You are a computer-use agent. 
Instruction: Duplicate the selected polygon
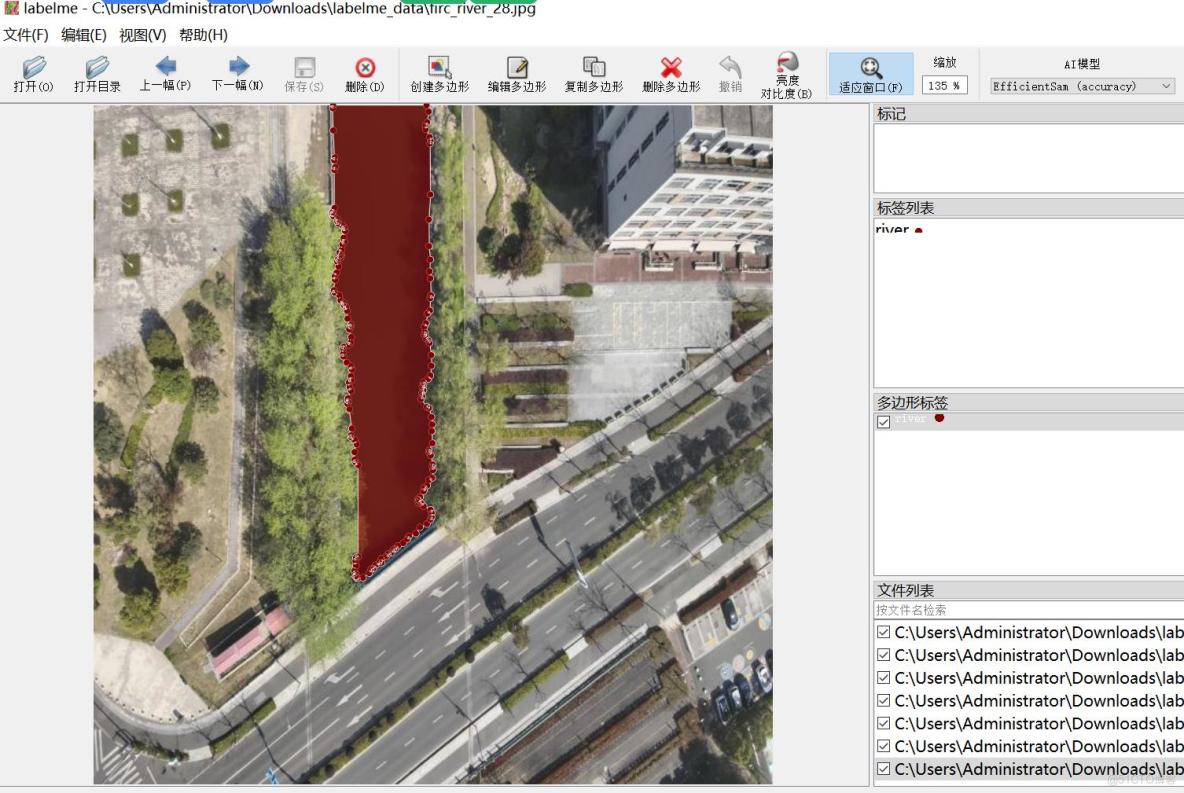tap(594, 73)
